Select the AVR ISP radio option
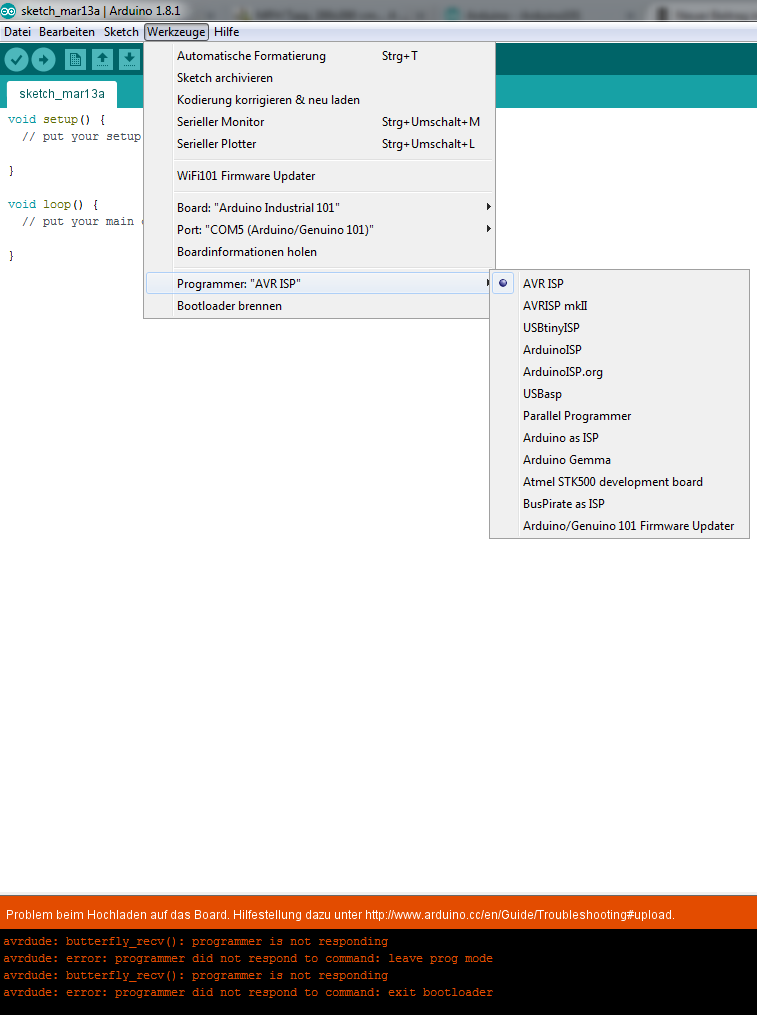The width and height of the screenshot is (757, 1015). [620, 284]
